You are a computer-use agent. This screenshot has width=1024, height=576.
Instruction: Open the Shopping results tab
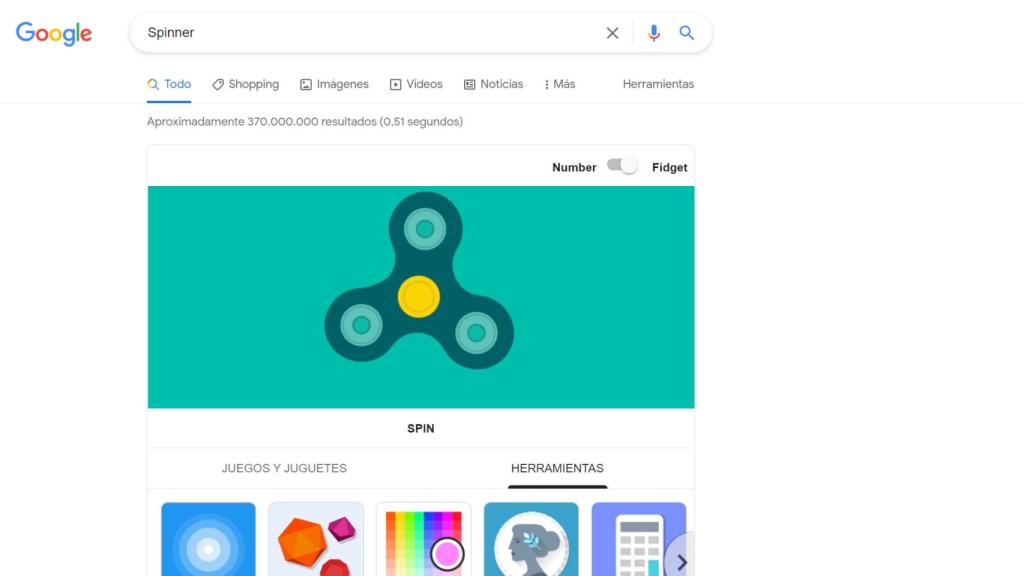pyautogui.click(x=246, y=84)
